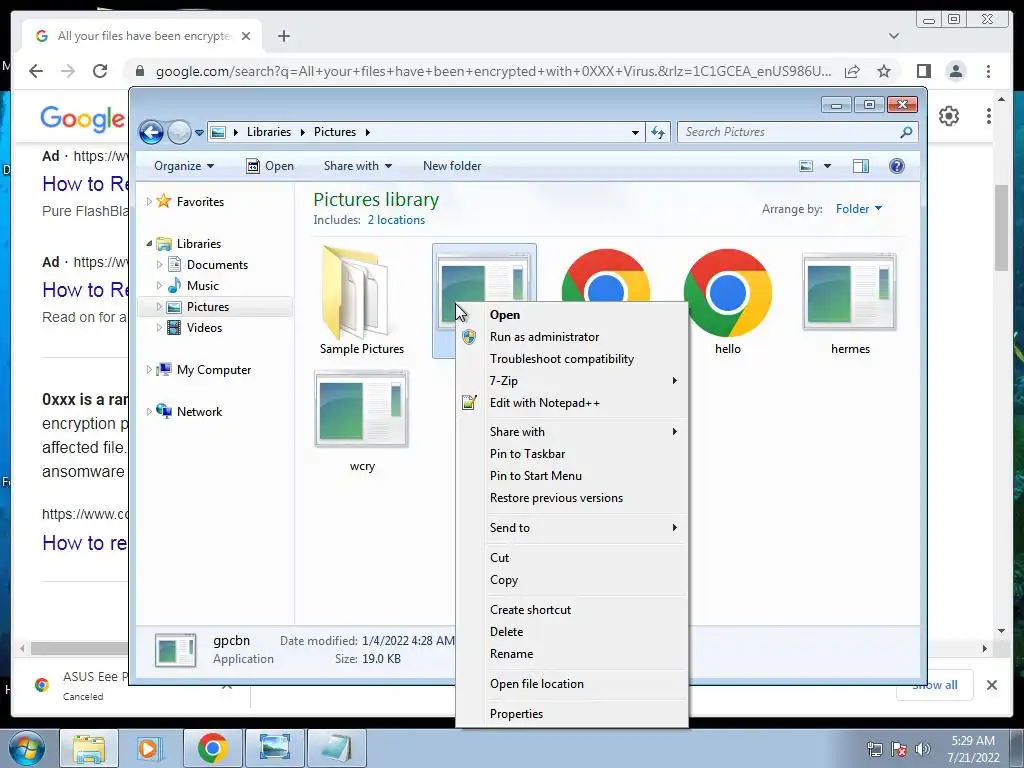The image size is (1024, 768).
Task: Choose Rename in context menu
Action: [573, 654]
